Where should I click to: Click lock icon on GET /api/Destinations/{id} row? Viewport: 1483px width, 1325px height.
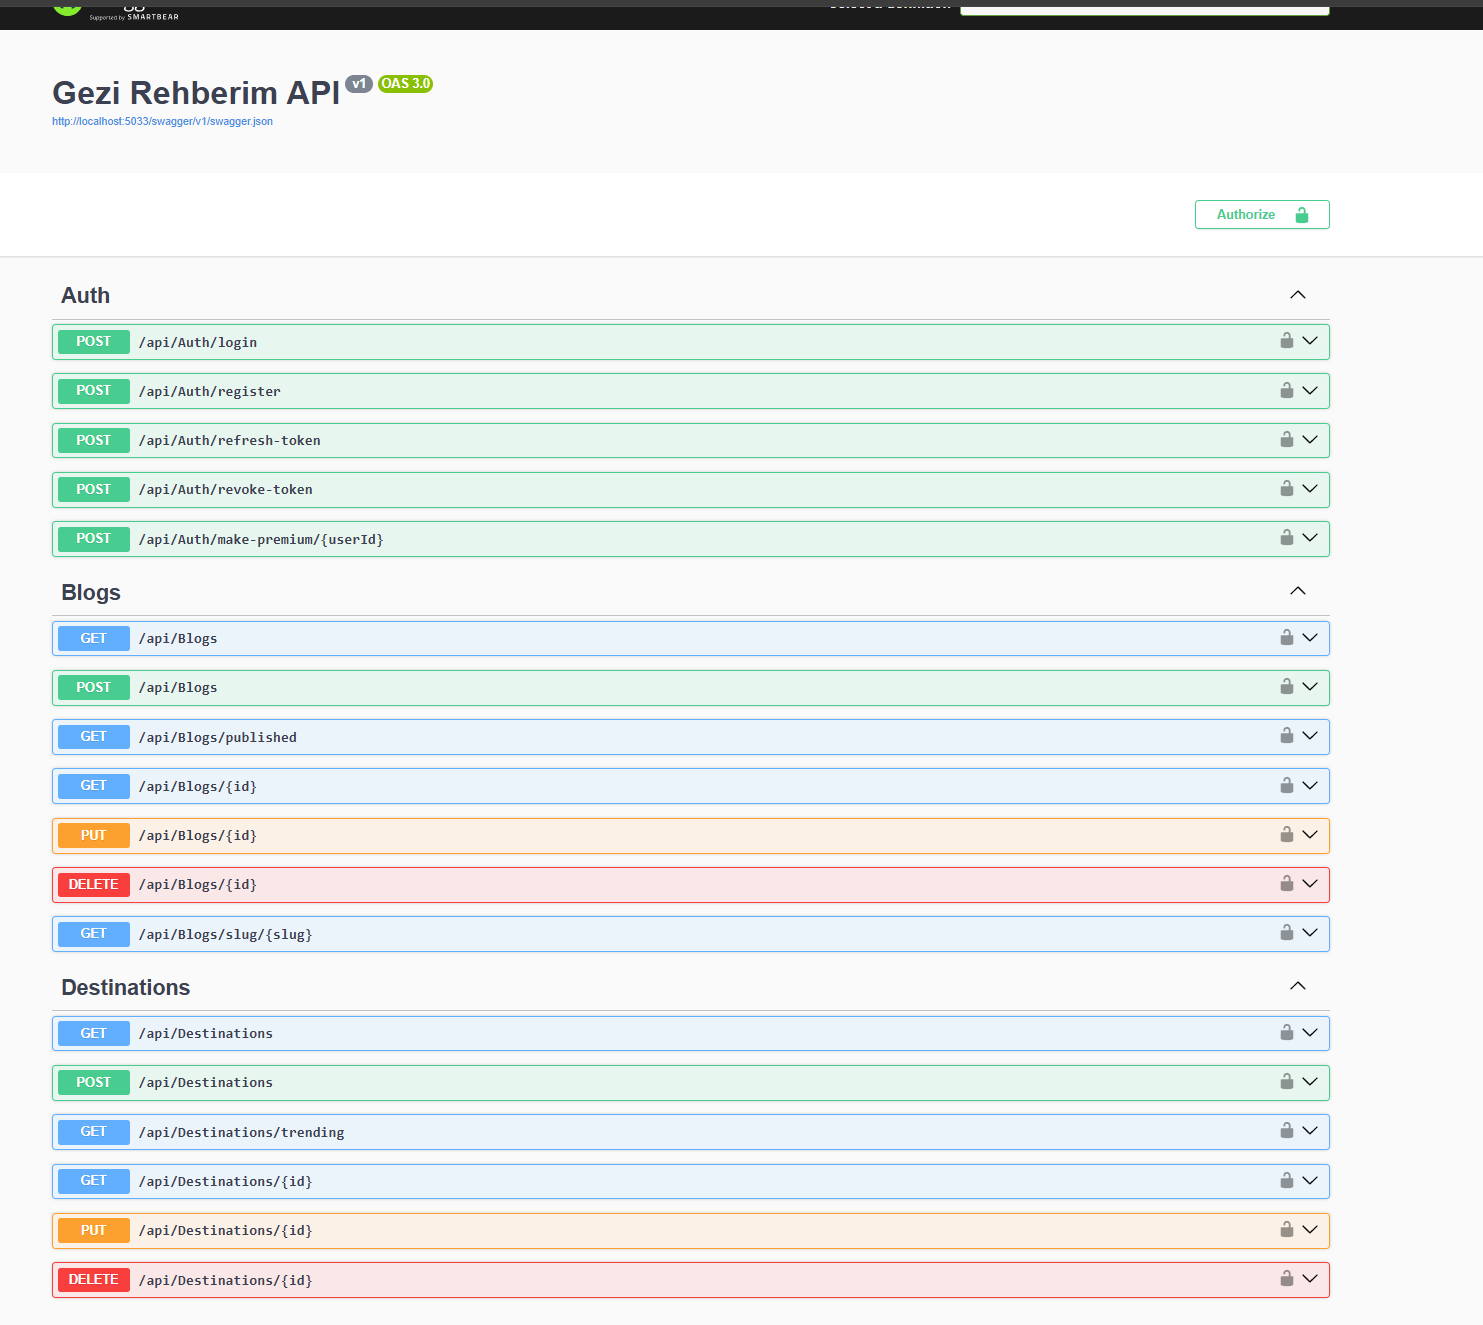point(1287,1180)
